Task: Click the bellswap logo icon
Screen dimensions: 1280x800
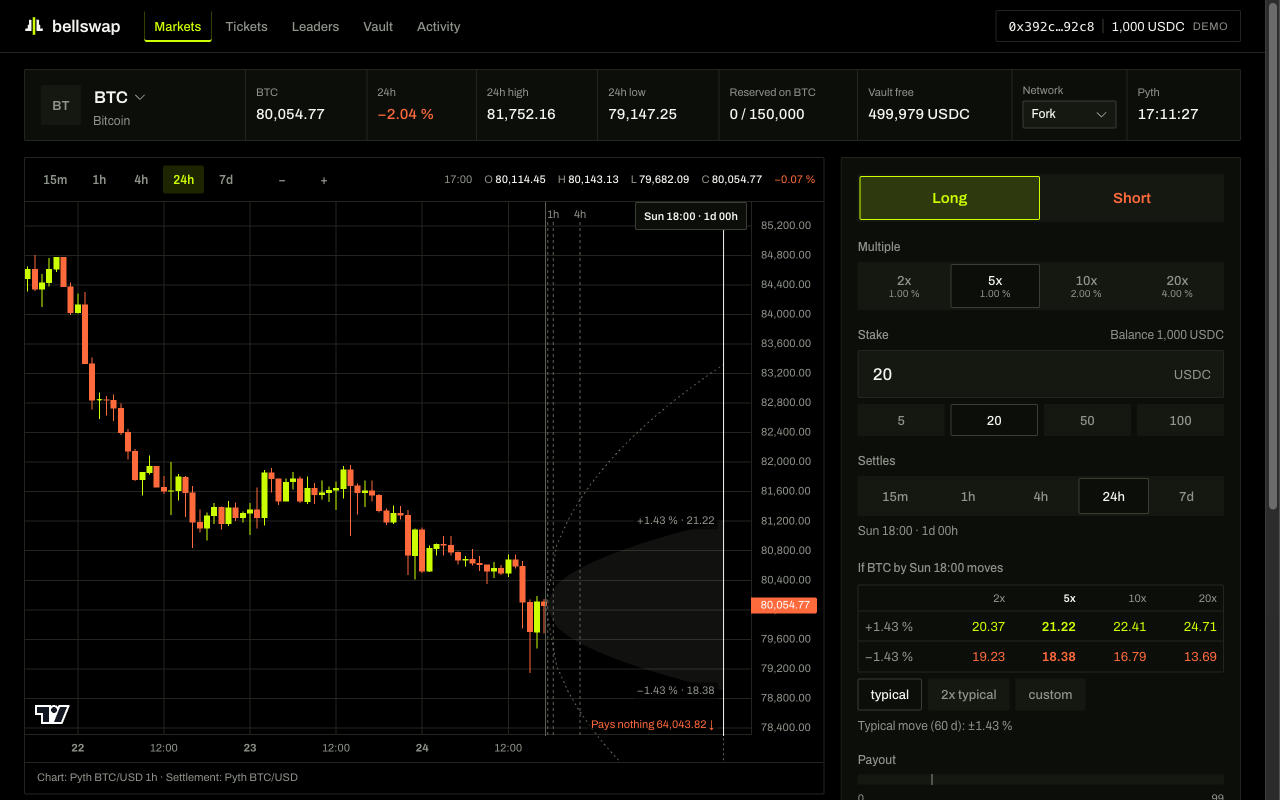Action: (34, 26)
